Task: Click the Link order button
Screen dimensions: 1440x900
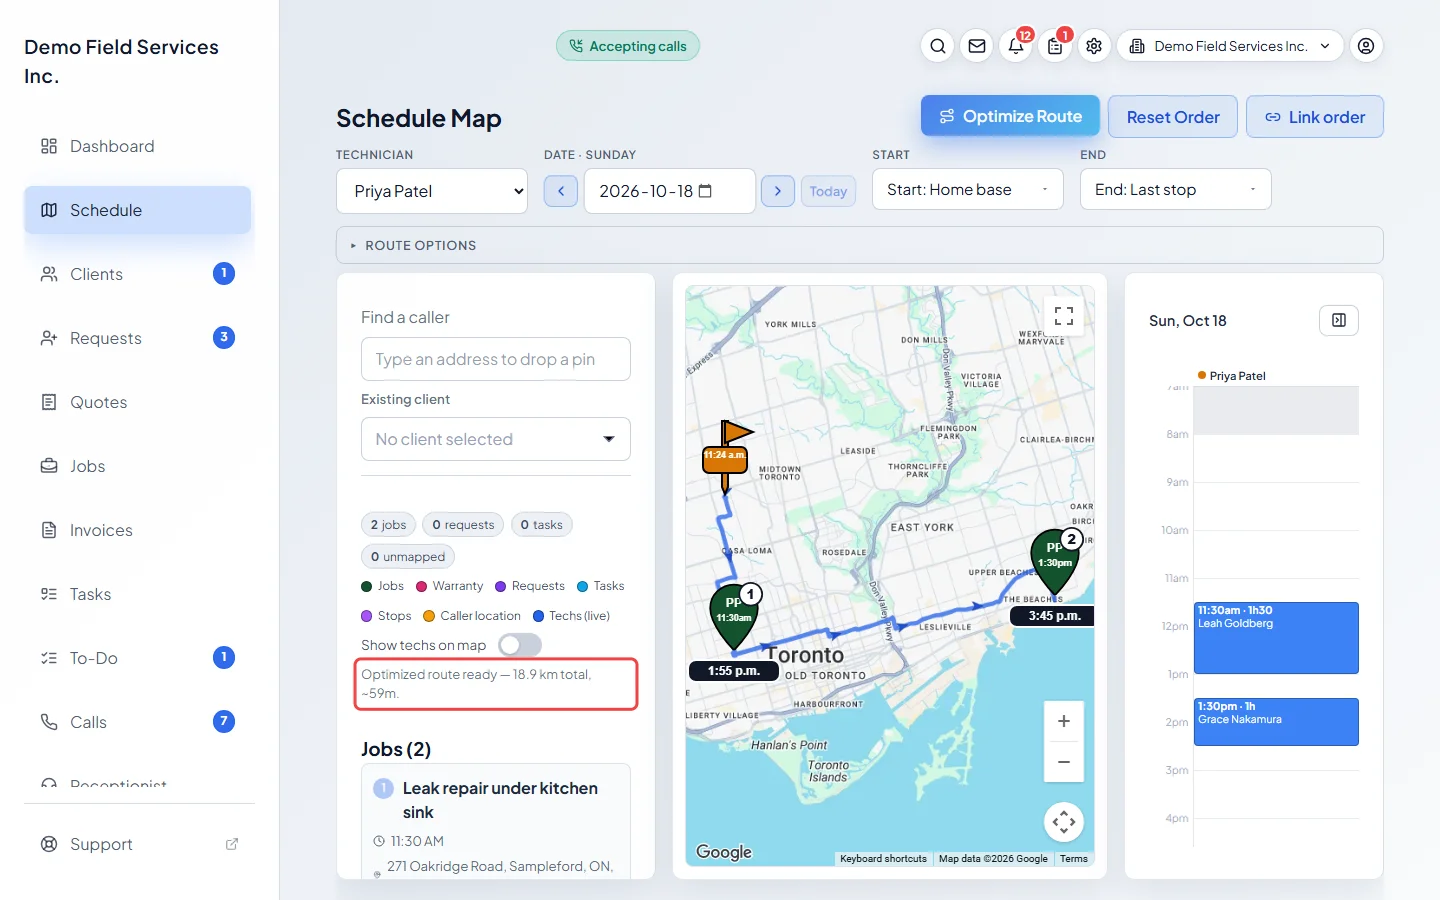Action: [x=1315, y=117]
